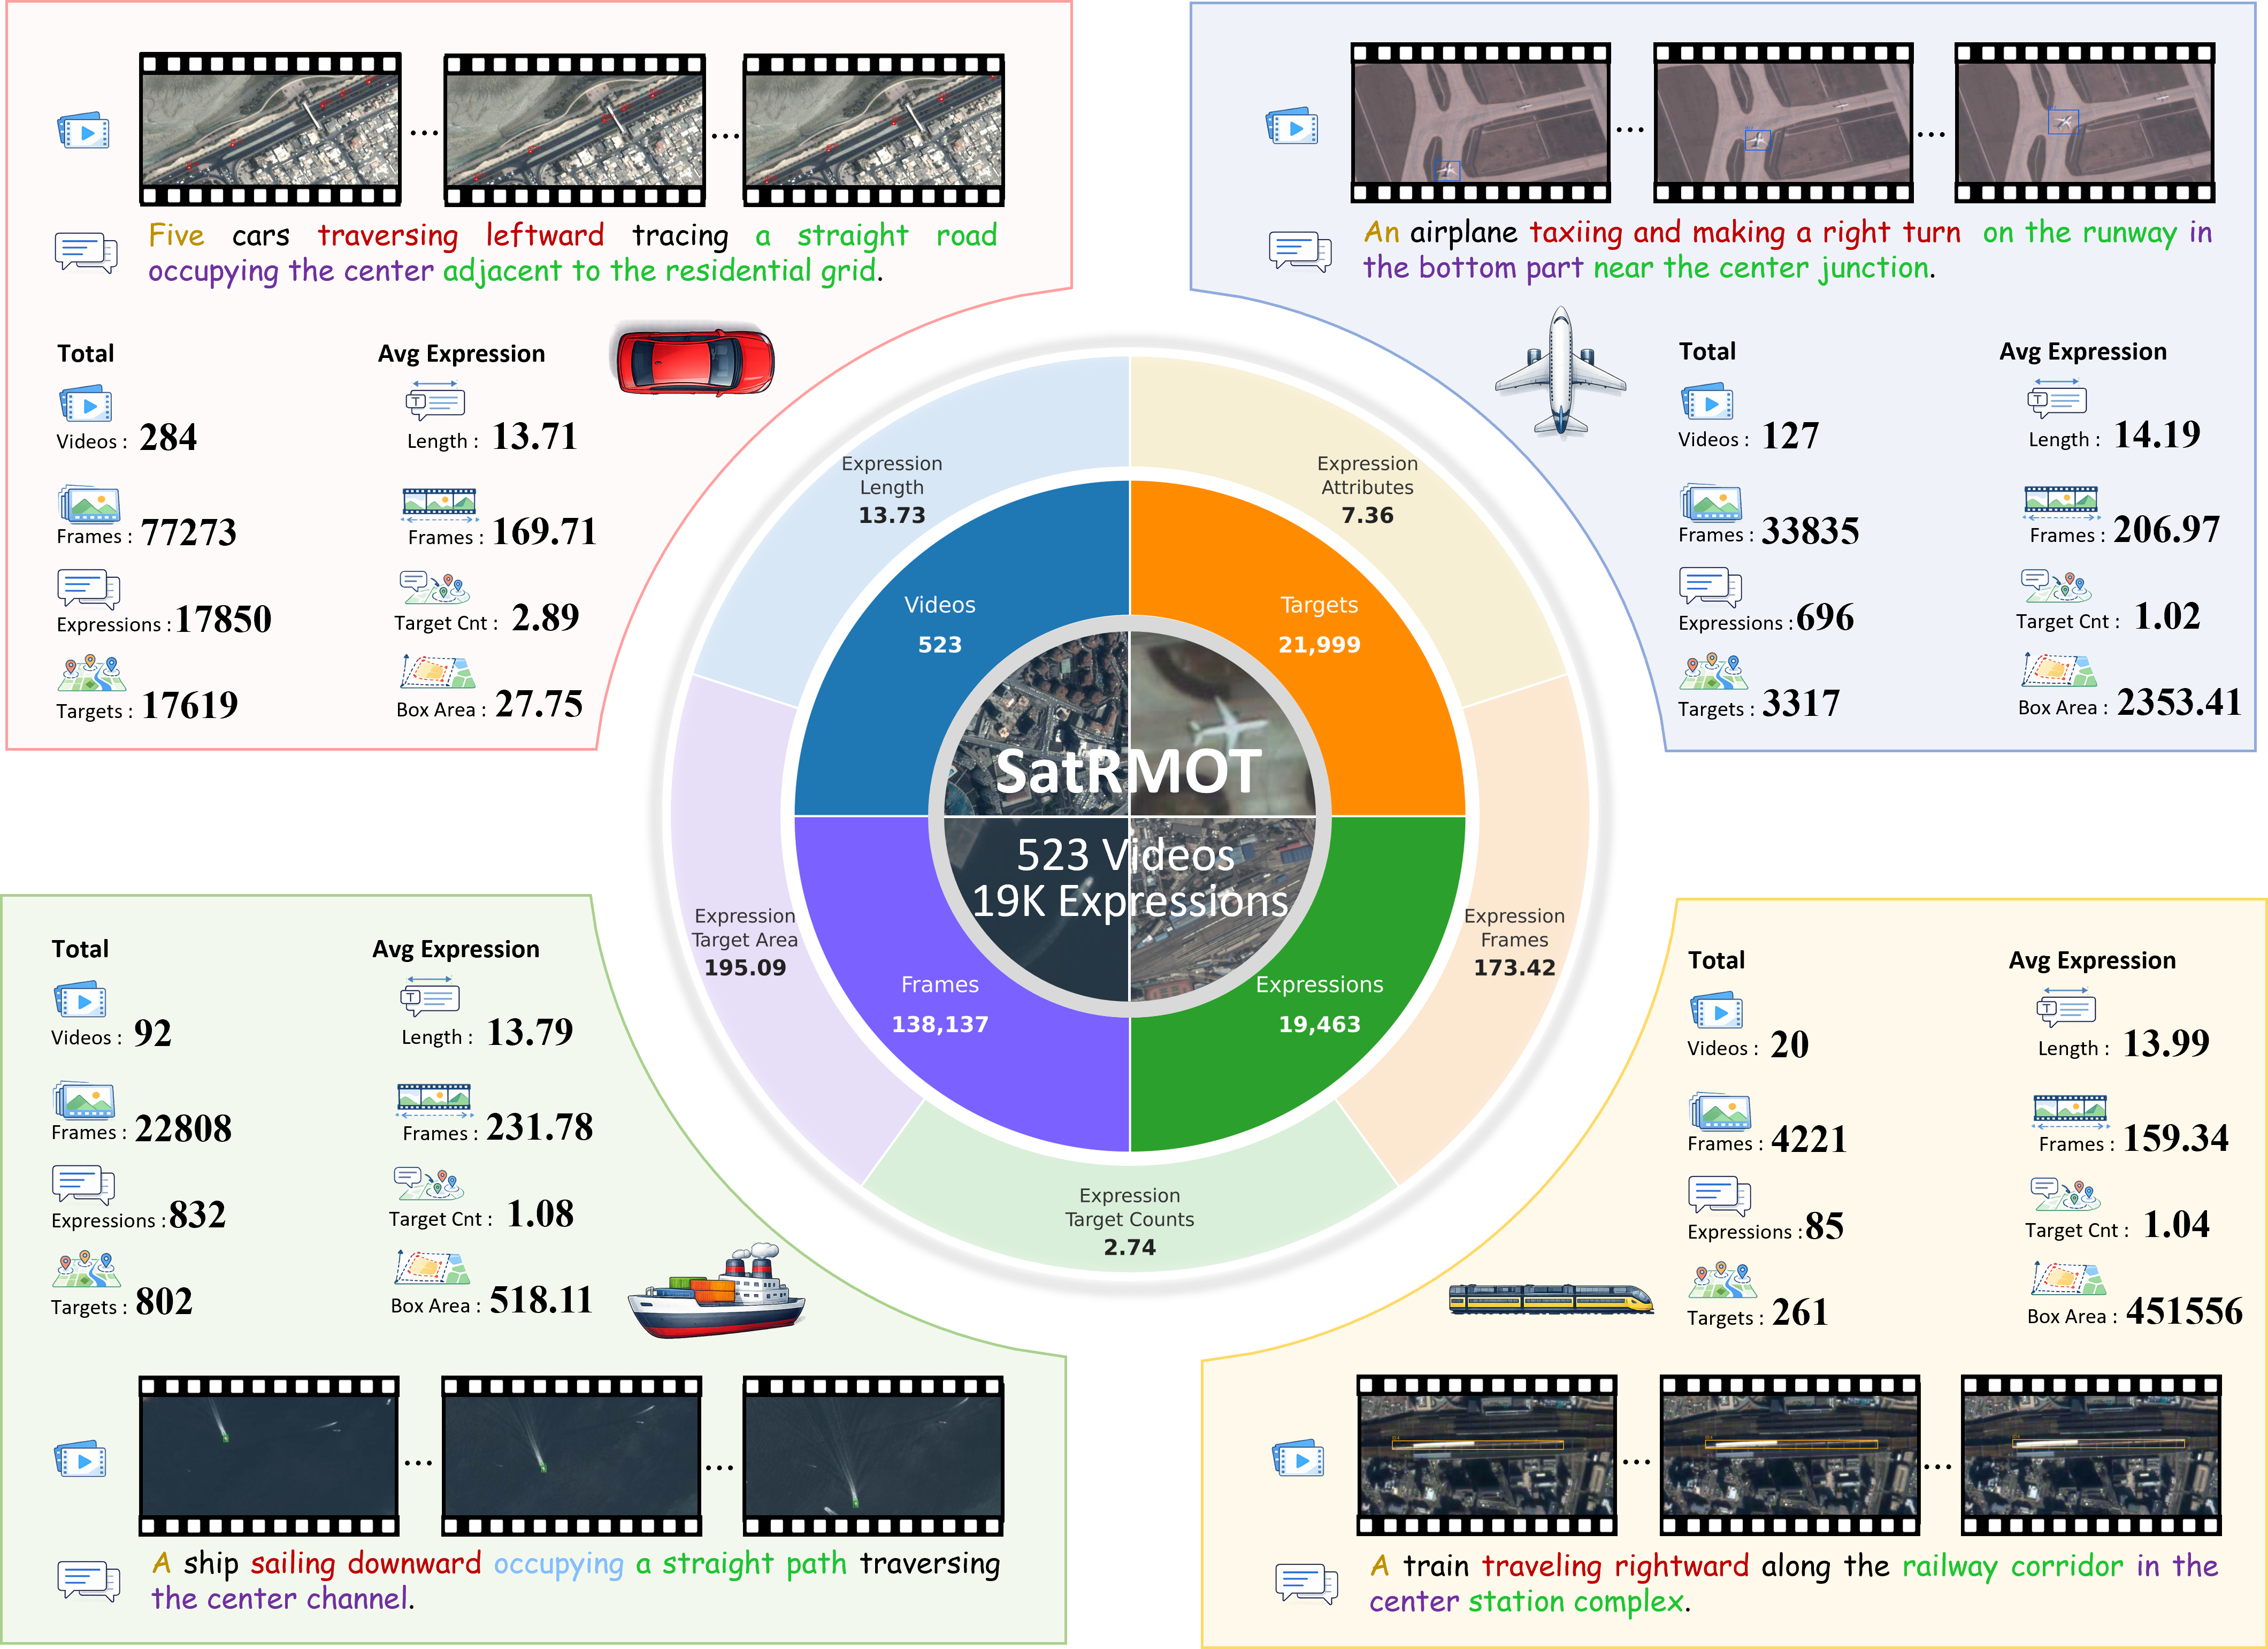The width and height of the screenshot is (2268, 1649).
Task: Click video icon beside the airplane filmstrip
Action: (1293, 127)
